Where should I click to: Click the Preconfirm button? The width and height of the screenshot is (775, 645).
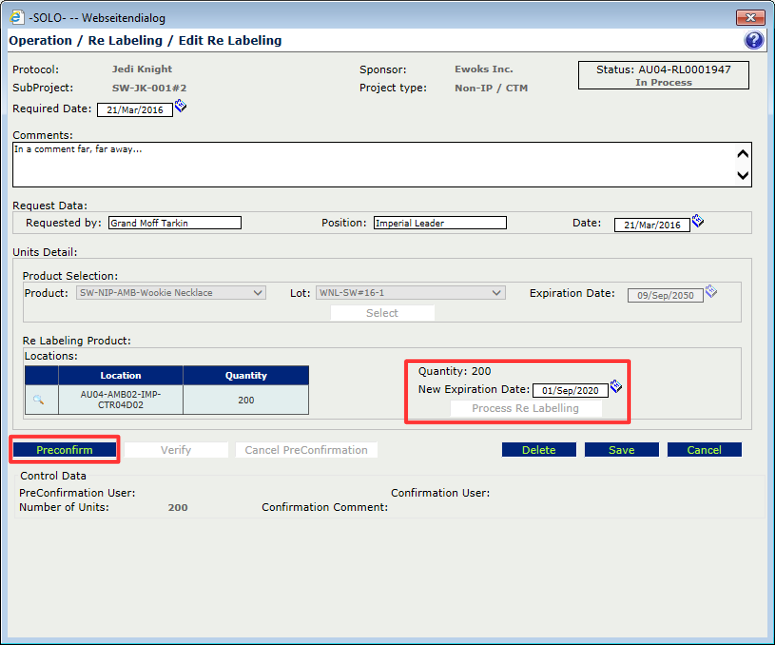coord(65,450)
